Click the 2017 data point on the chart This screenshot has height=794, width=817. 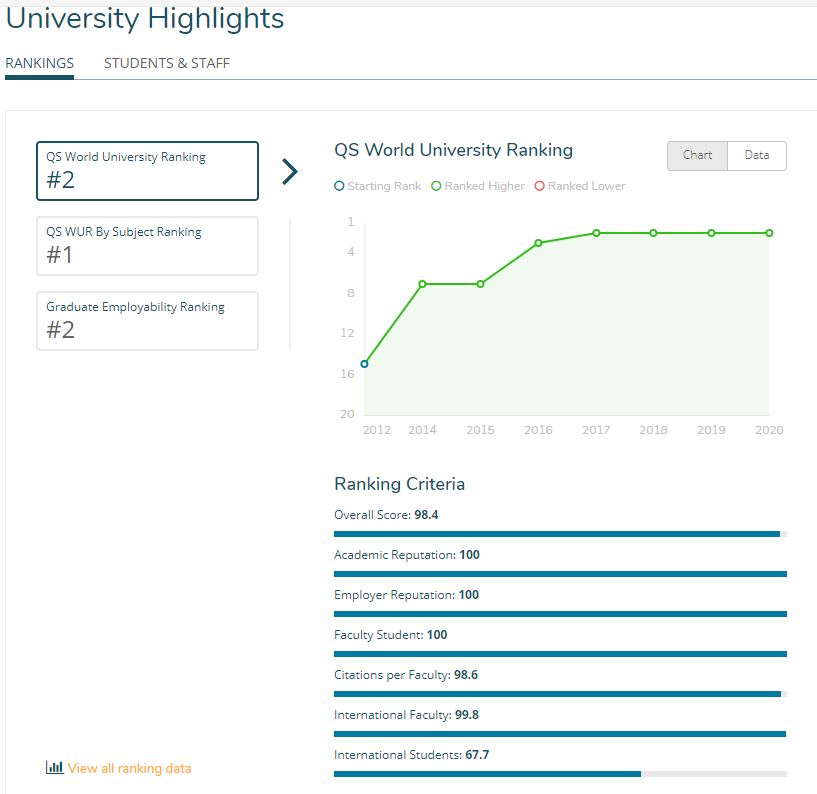[596, 233]
